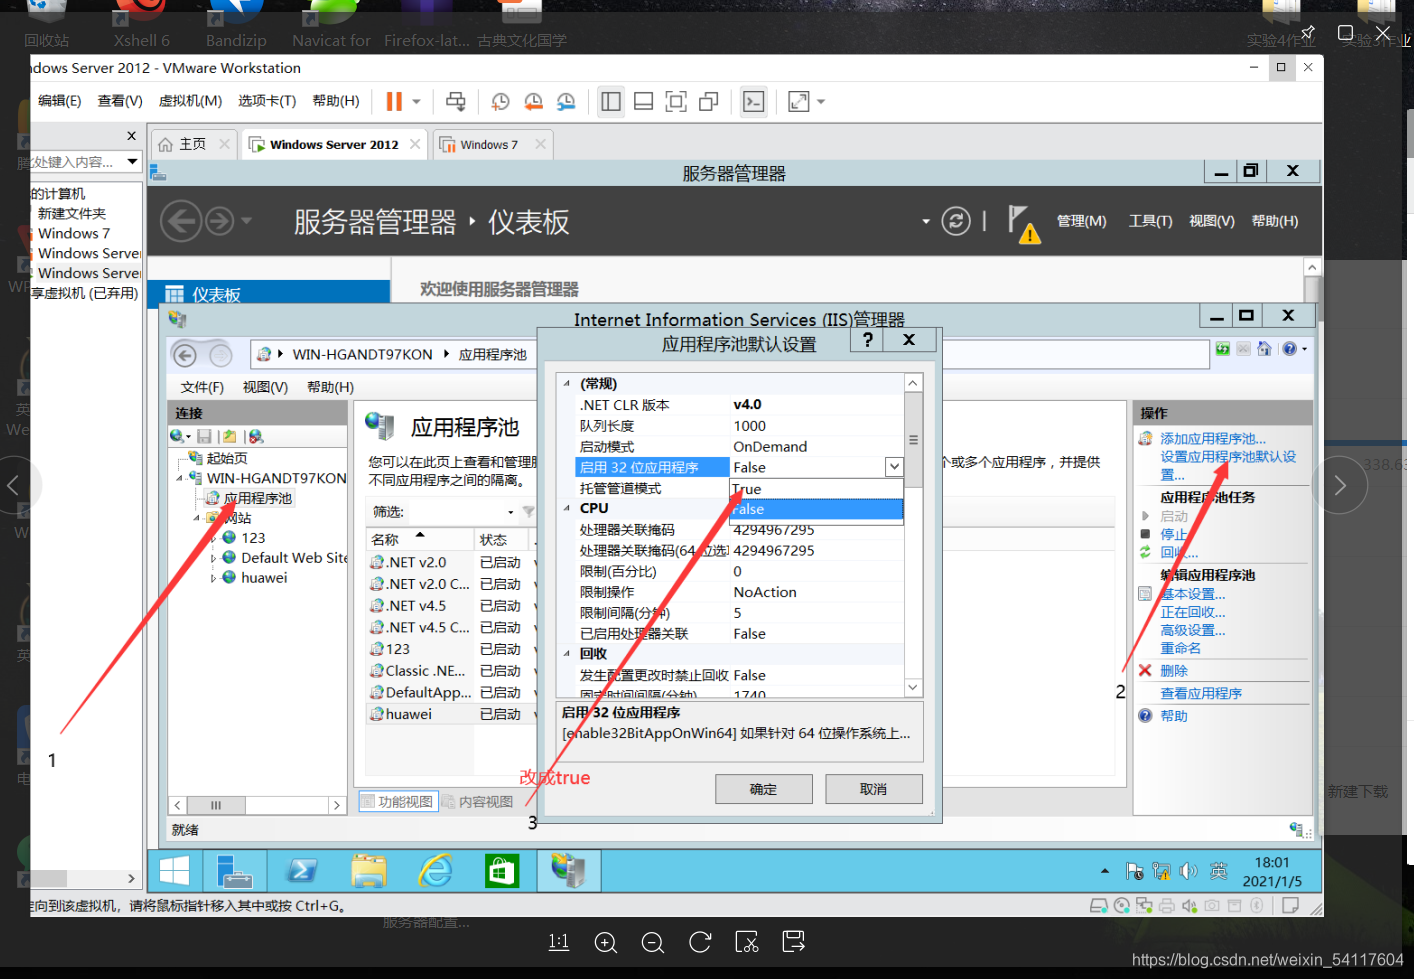
Task: Open Windows Store icon on guest taskbar
Action: 501,871
